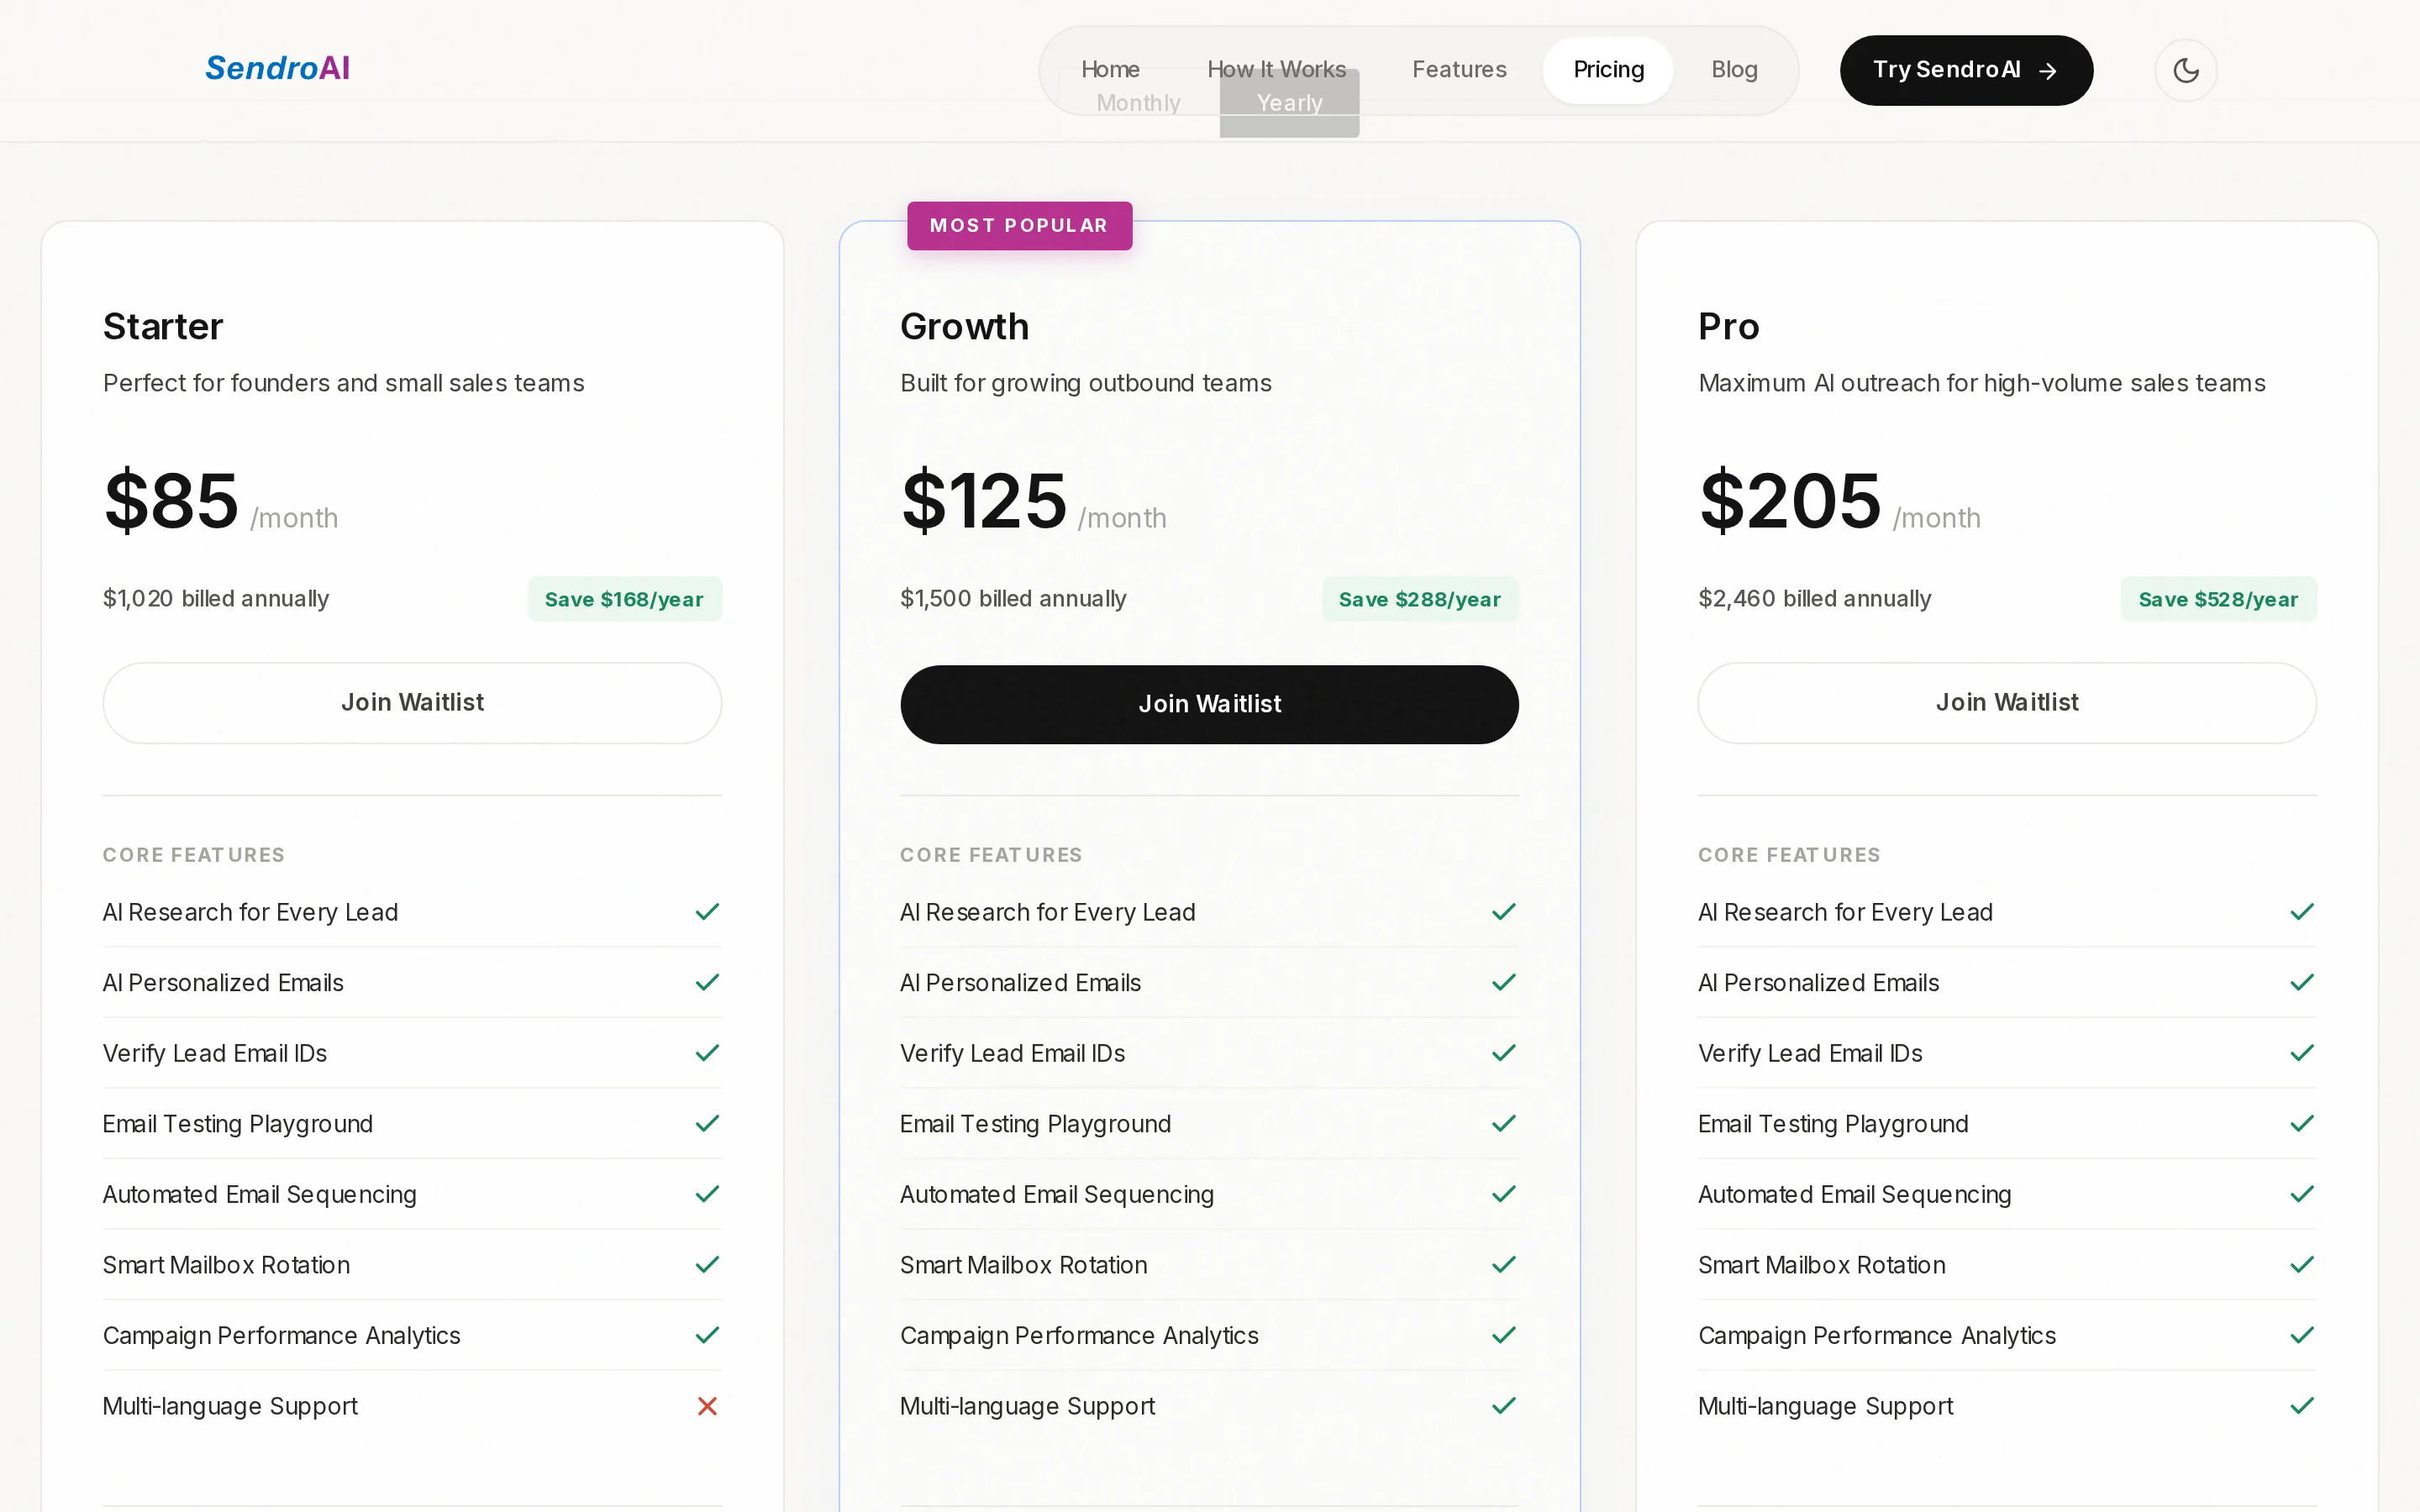Click Starter's AI Research for Every Lead checkmark
This screenshot has height=1512, width=2420.
(707, 912)
